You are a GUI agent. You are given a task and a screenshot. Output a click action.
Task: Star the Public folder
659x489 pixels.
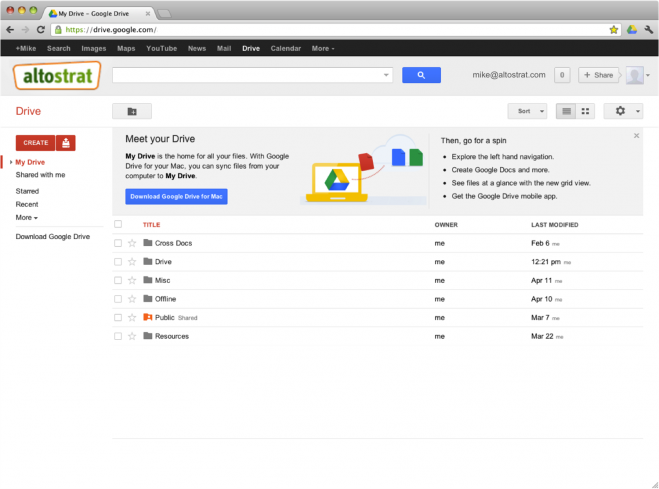tap(132, 318)
